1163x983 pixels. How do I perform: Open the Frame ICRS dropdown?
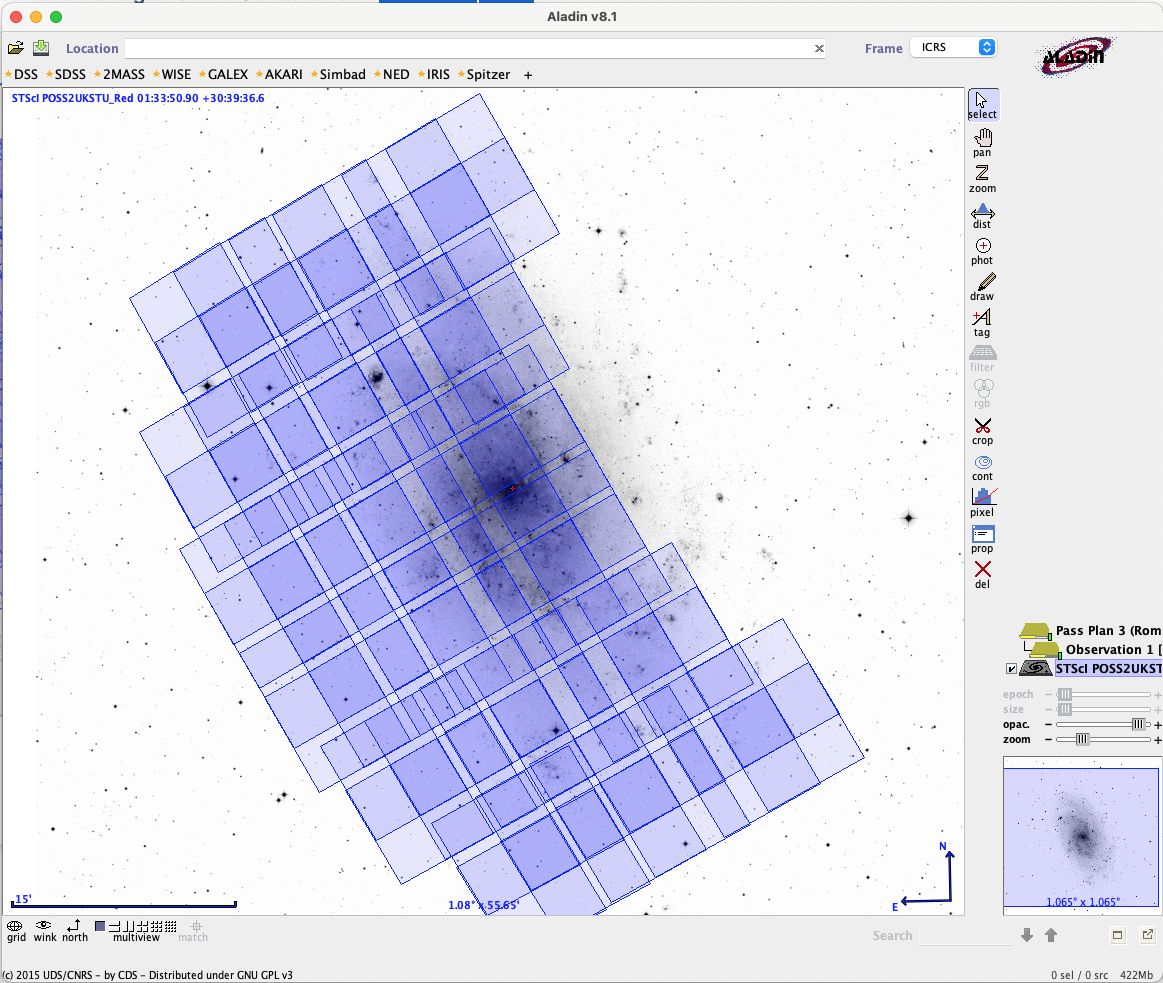(952, 48)
